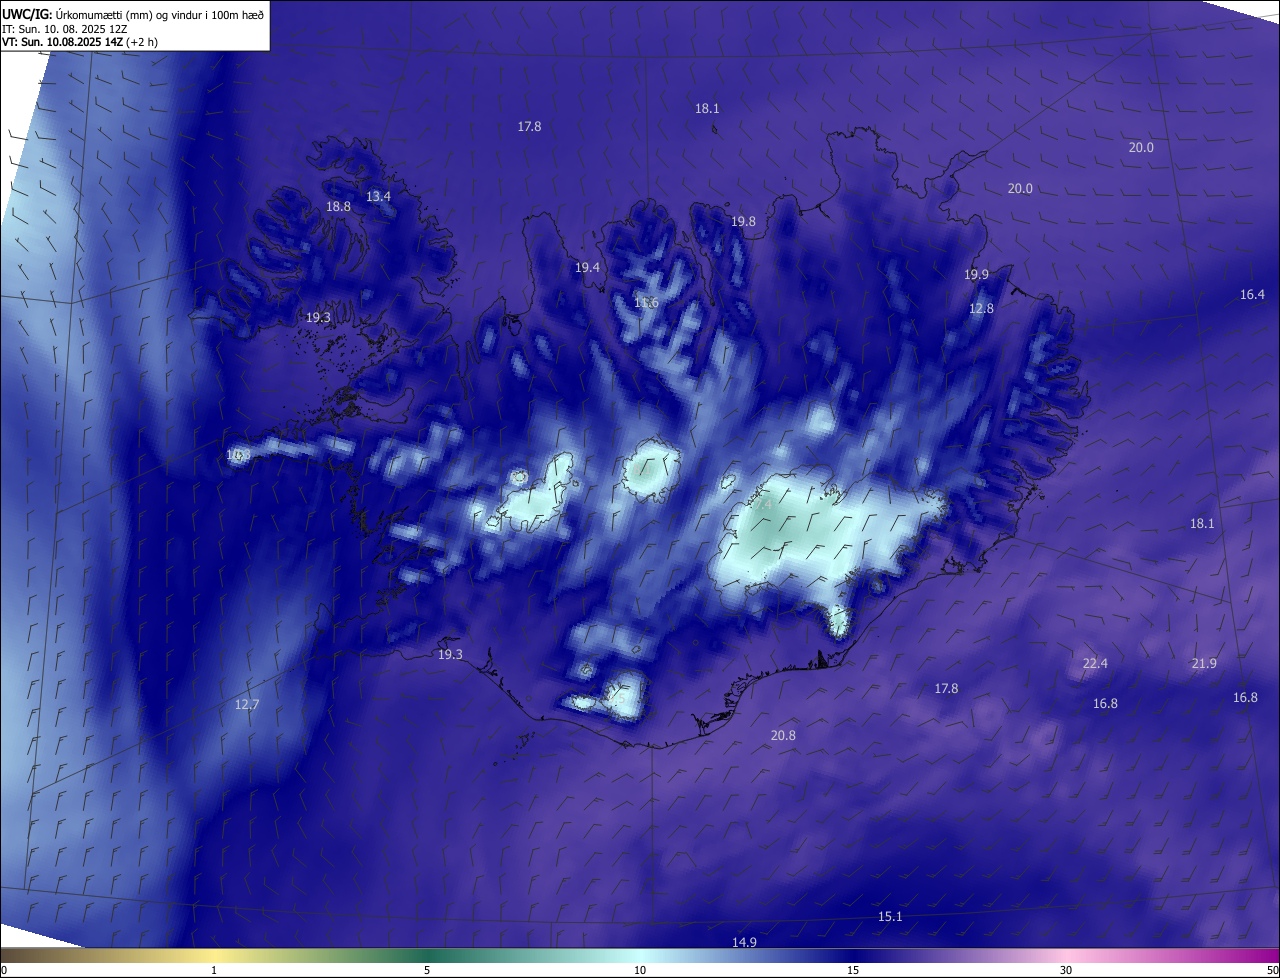Select the 14.9 value label

coord(744,942)
